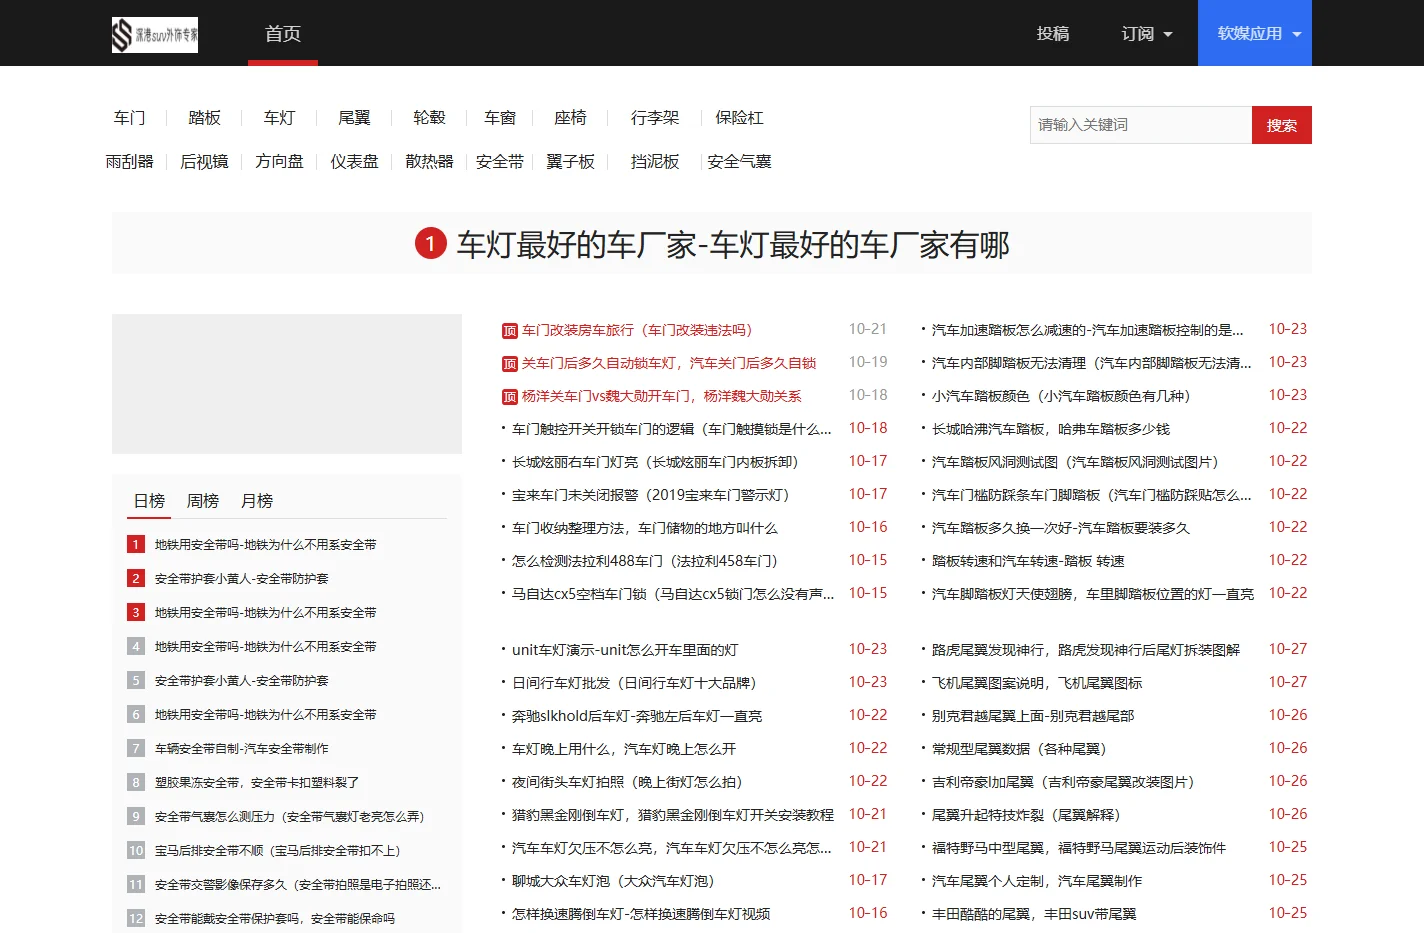The image size is (1424, 933).
Task: Click the red 搜索 button
Action: (1282, 125)
